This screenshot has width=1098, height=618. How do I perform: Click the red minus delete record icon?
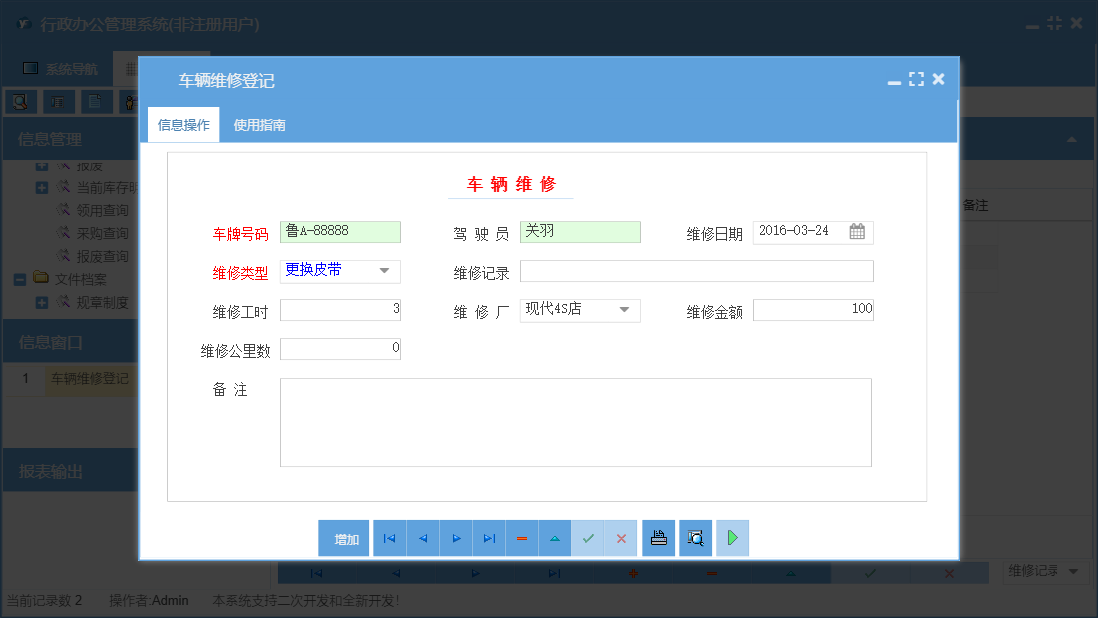[522, 538]
